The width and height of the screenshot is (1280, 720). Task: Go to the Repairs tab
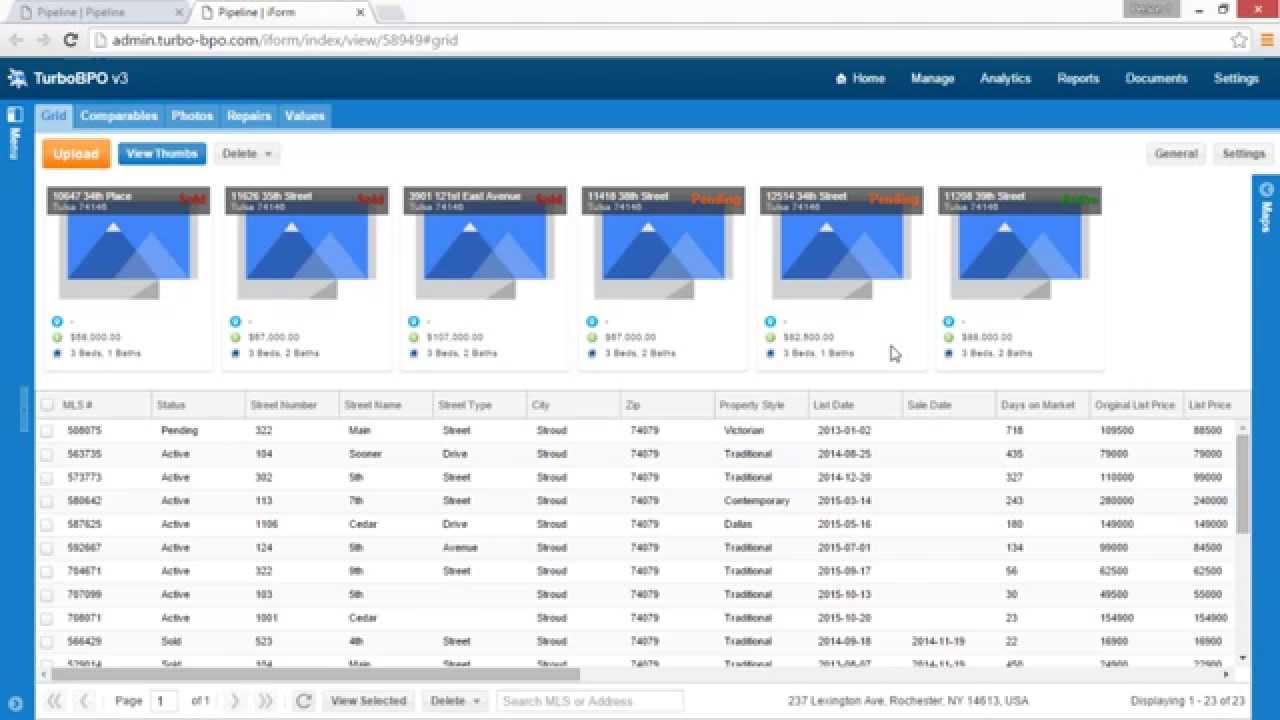249,116
